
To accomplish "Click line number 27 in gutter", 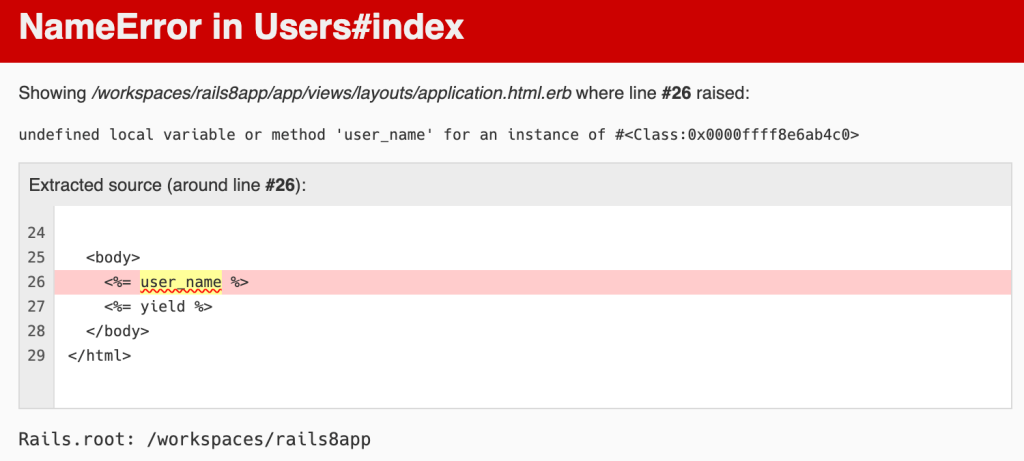I will click(36, 306).
